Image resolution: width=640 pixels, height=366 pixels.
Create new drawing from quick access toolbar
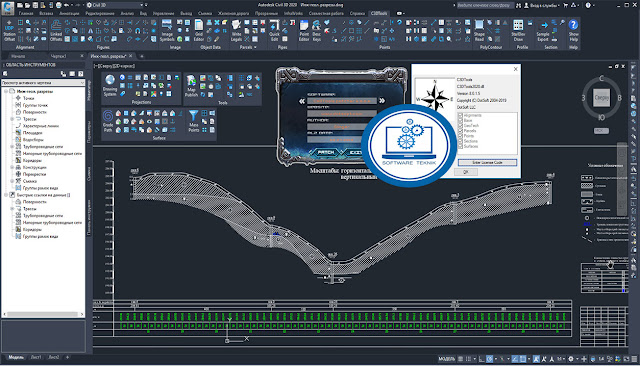(x=20, y=5)
